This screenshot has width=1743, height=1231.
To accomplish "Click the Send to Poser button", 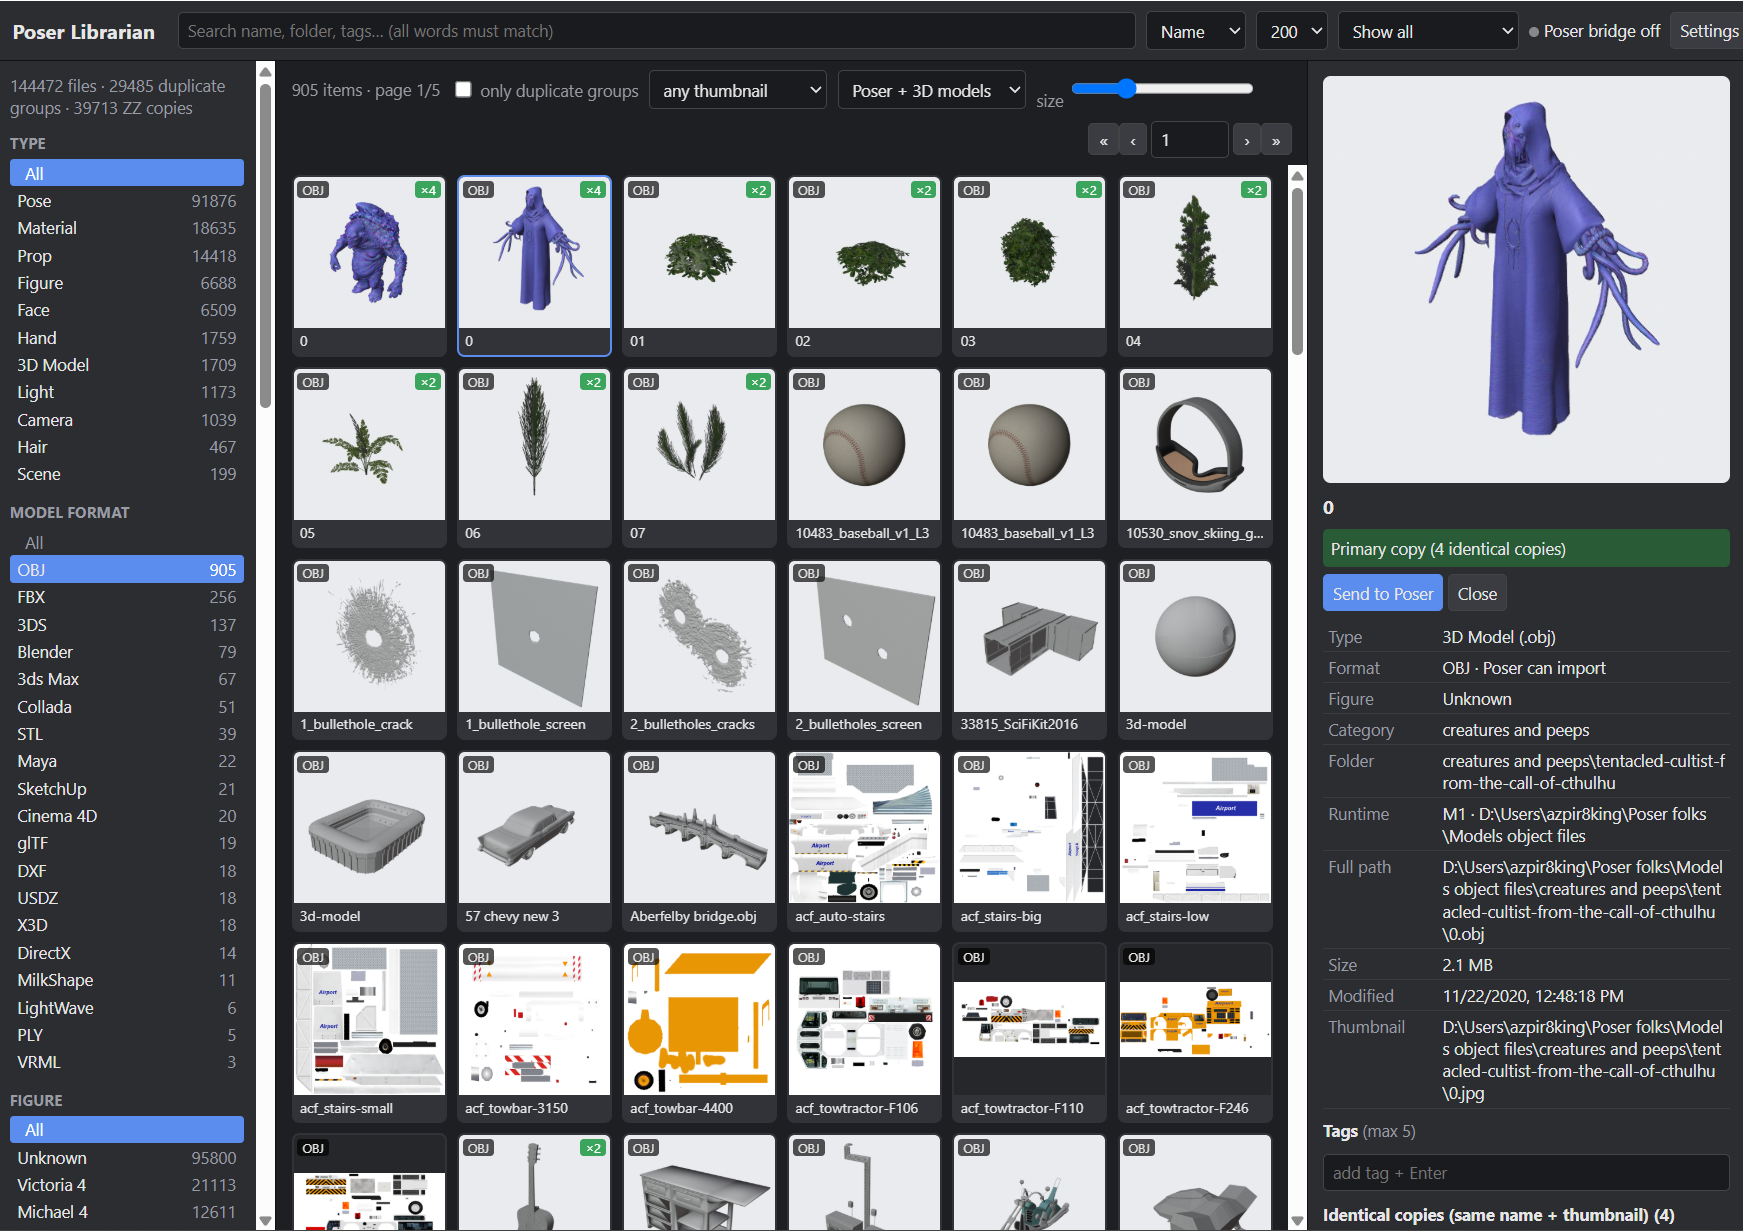I will pyautogui.click(x=1383, y=593).
